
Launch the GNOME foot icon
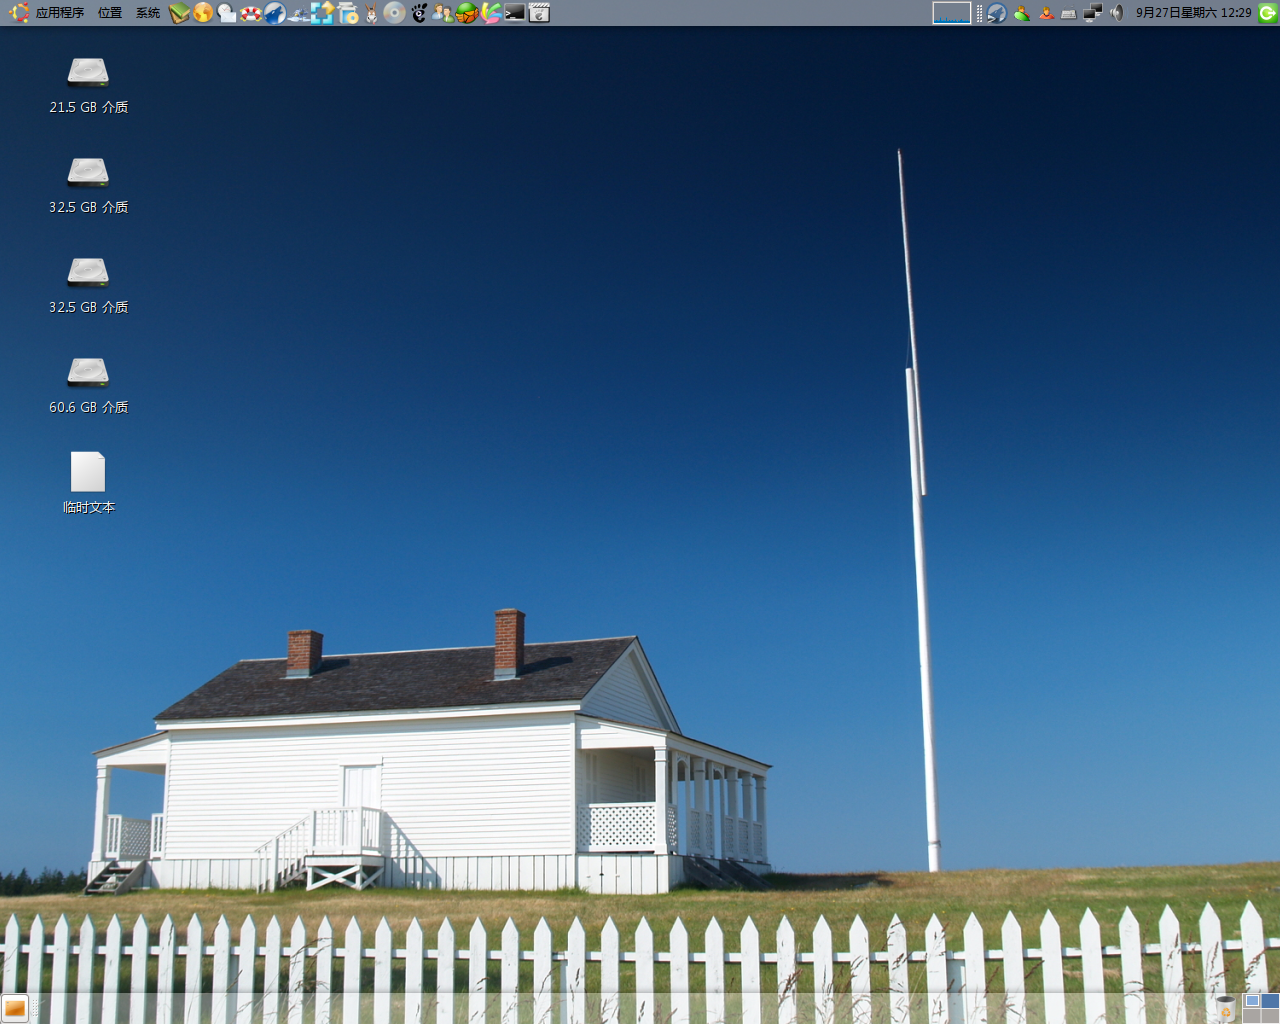pyautogui.click(x=419, y=13)
